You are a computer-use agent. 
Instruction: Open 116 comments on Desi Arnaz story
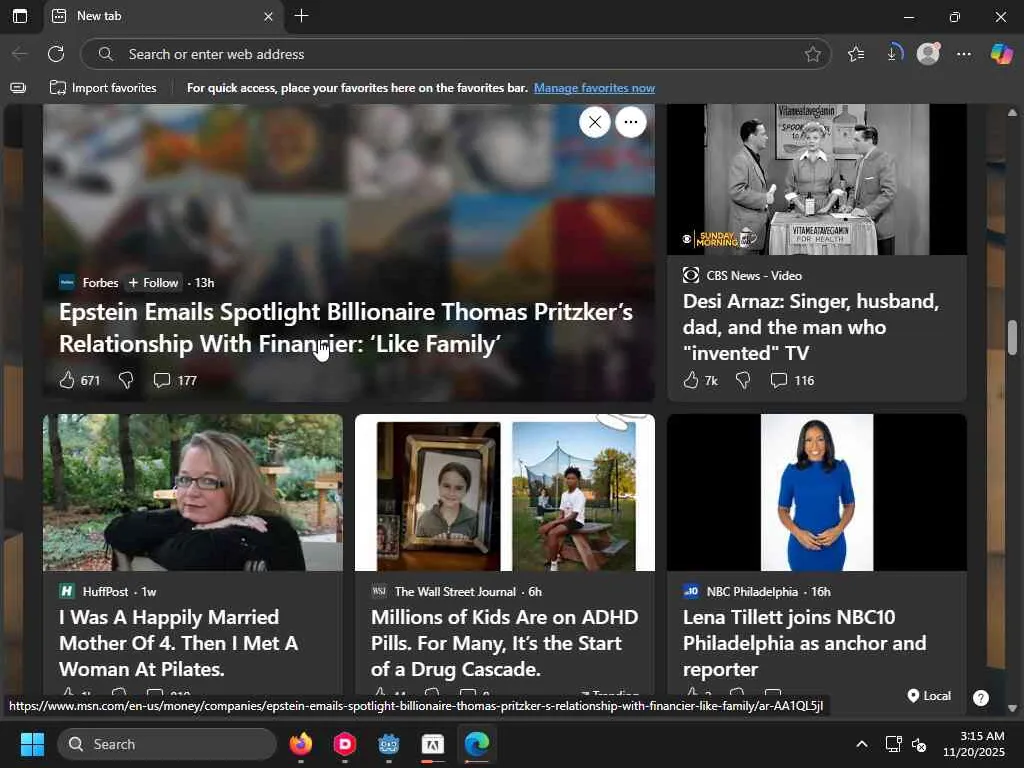click(792, 380)
